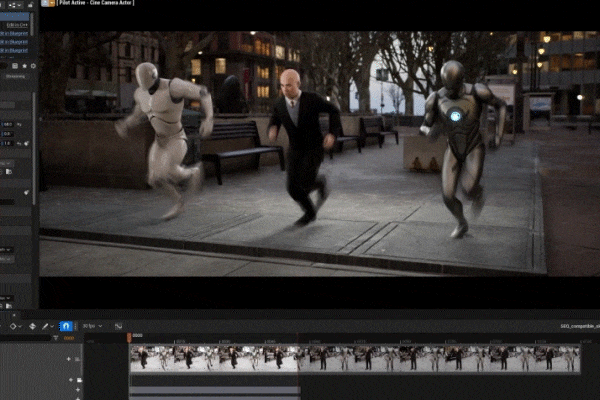Click the lock icon at top of left panel
The width and height of the screenshot is (600, 400).
click(x=30, y=5)
